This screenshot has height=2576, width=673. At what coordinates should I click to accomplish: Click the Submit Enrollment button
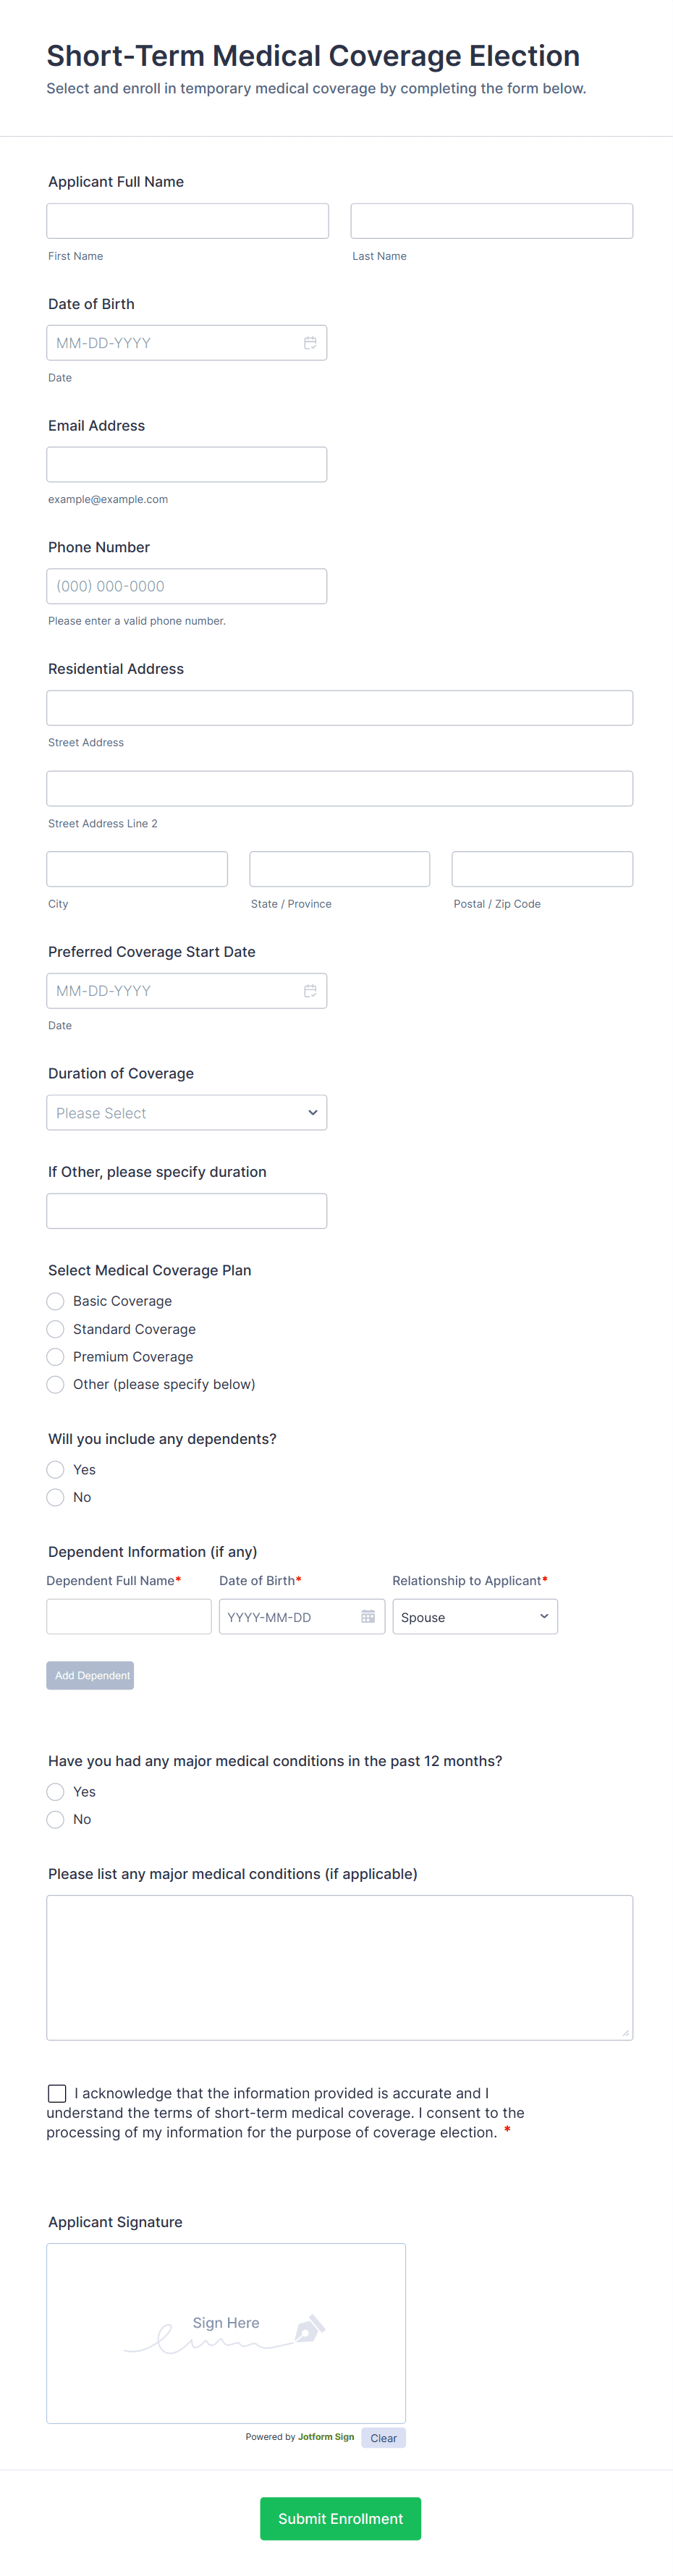click(x=340, y=2518)
